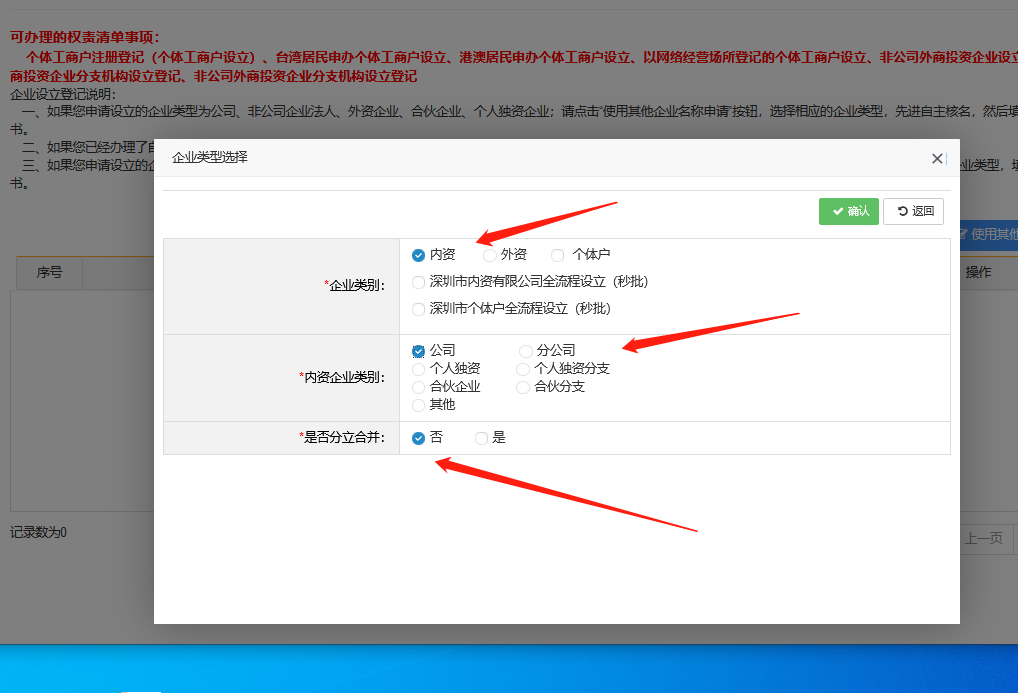The width and height of the screenshot is (1018, 693).
Task: Click the 是否分立合并 field label
Action: [341, 438]
